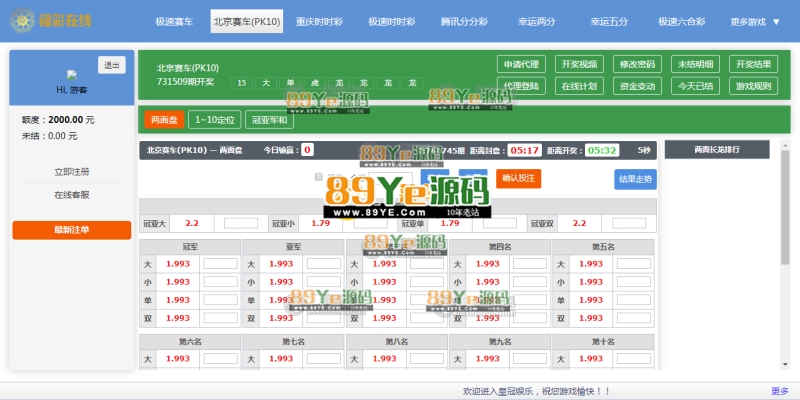Screen dimensions: 800x400
Task: View 开奖结果
Action: pos(754,64)
